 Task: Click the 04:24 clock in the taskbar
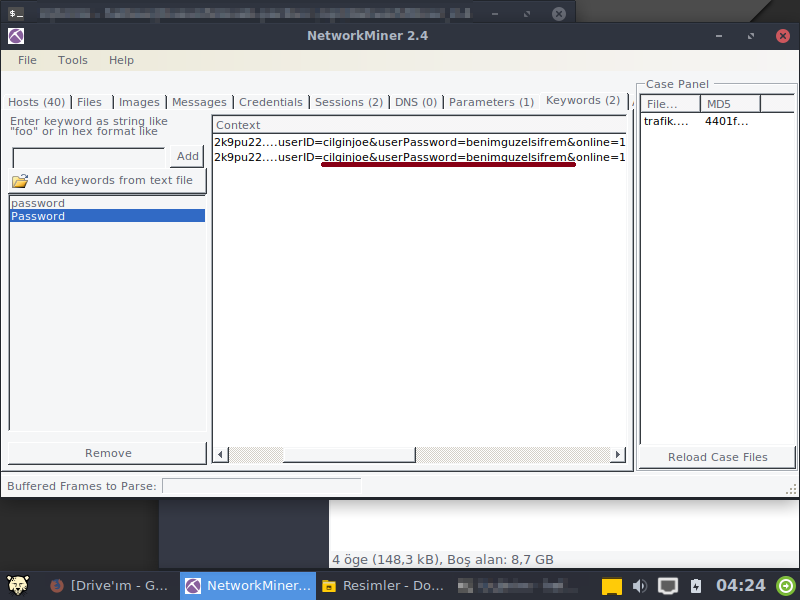(741, 585)
